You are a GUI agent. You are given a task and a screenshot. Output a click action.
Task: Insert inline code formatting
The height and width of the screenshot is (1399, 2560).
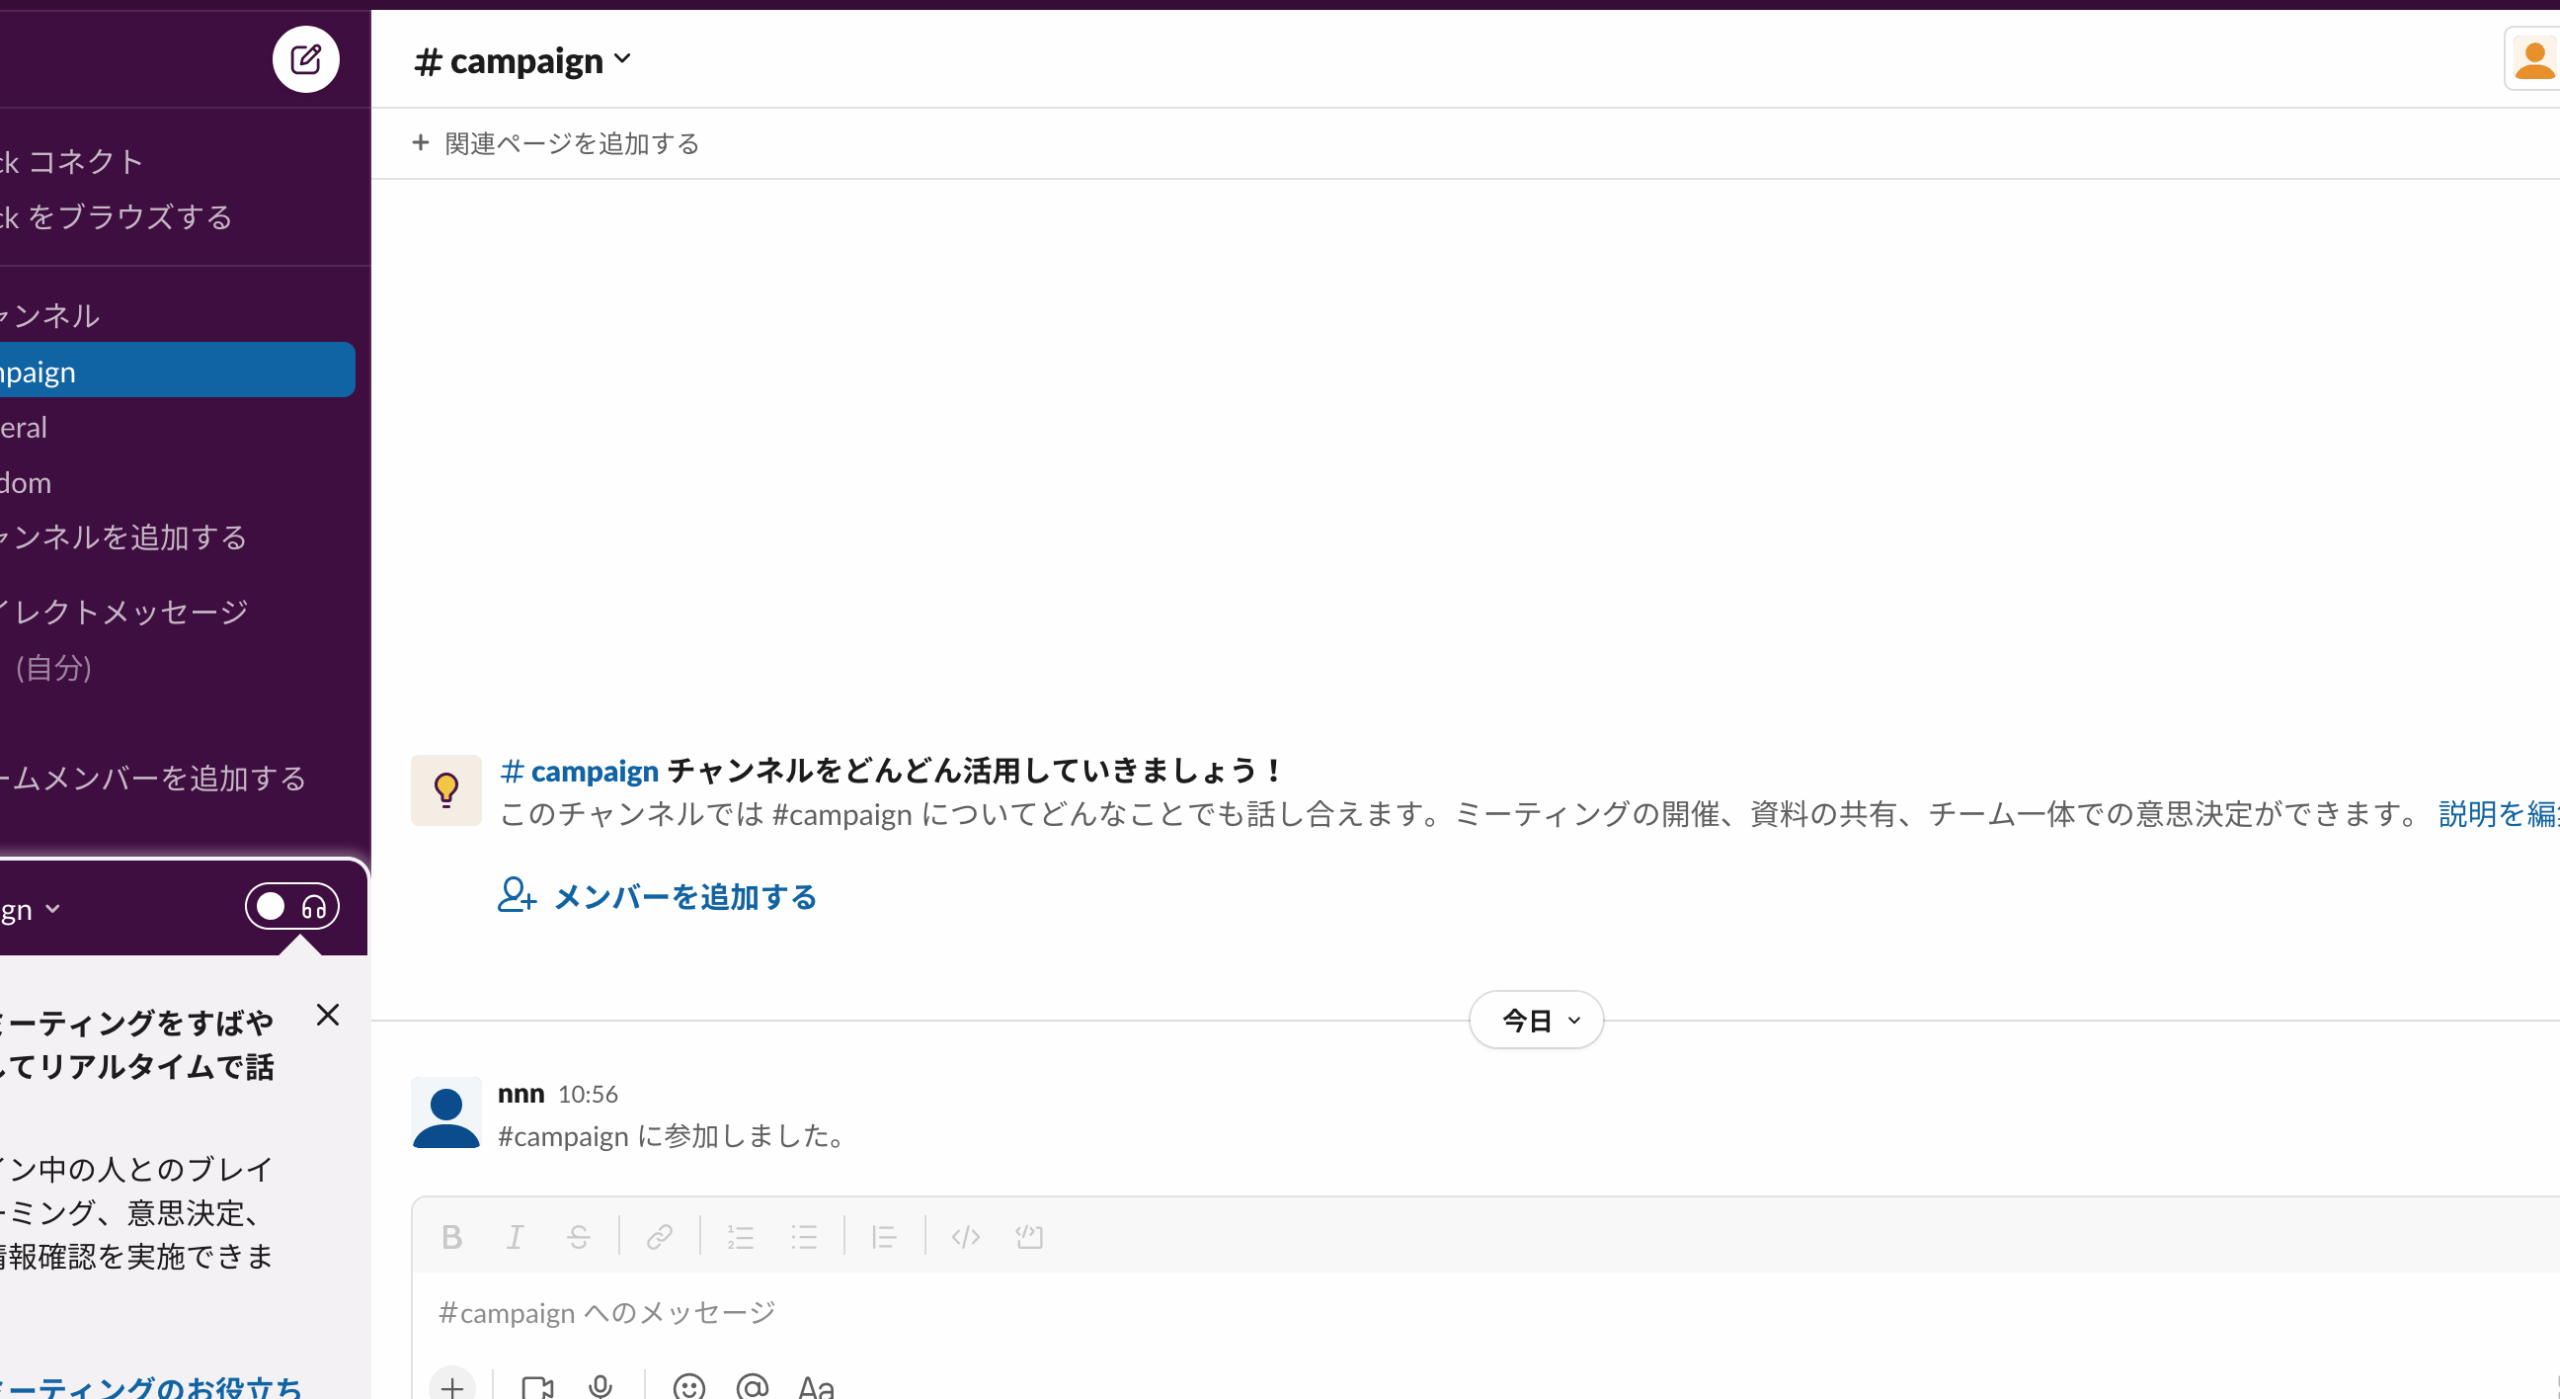click(x=965, y=1237)
